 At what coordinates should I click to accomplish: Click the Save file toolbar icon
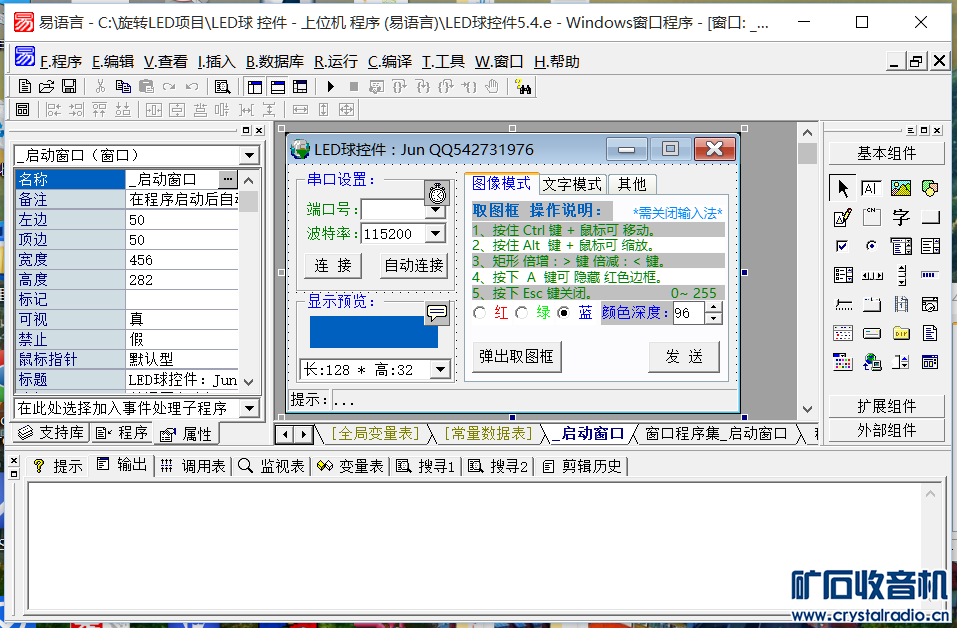[69, 87]
